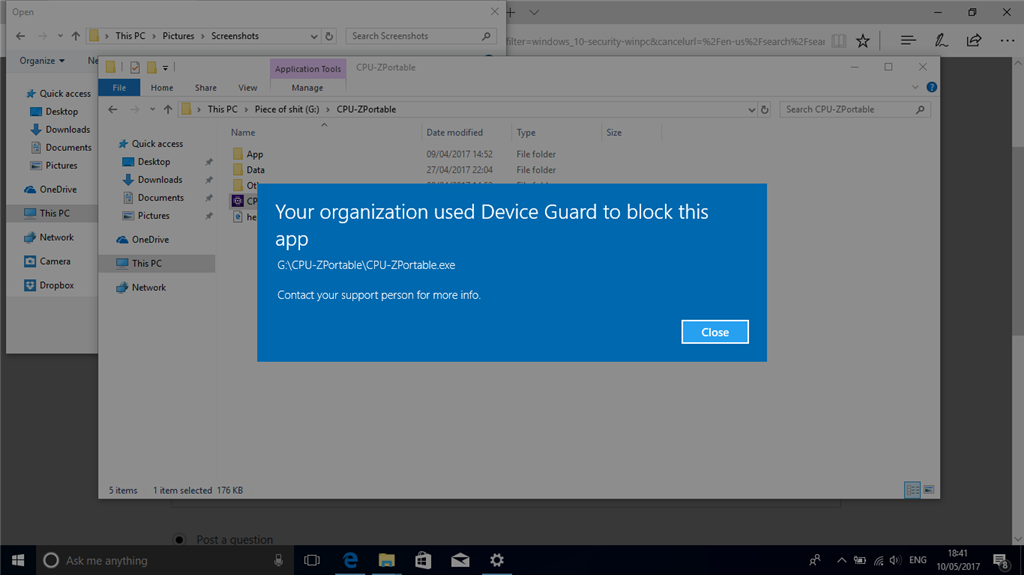This screenshot has width=1024, height=575.
Task: Open the File tab in CPU-ZPortable Explorer
Action: (x=119, y=88)
